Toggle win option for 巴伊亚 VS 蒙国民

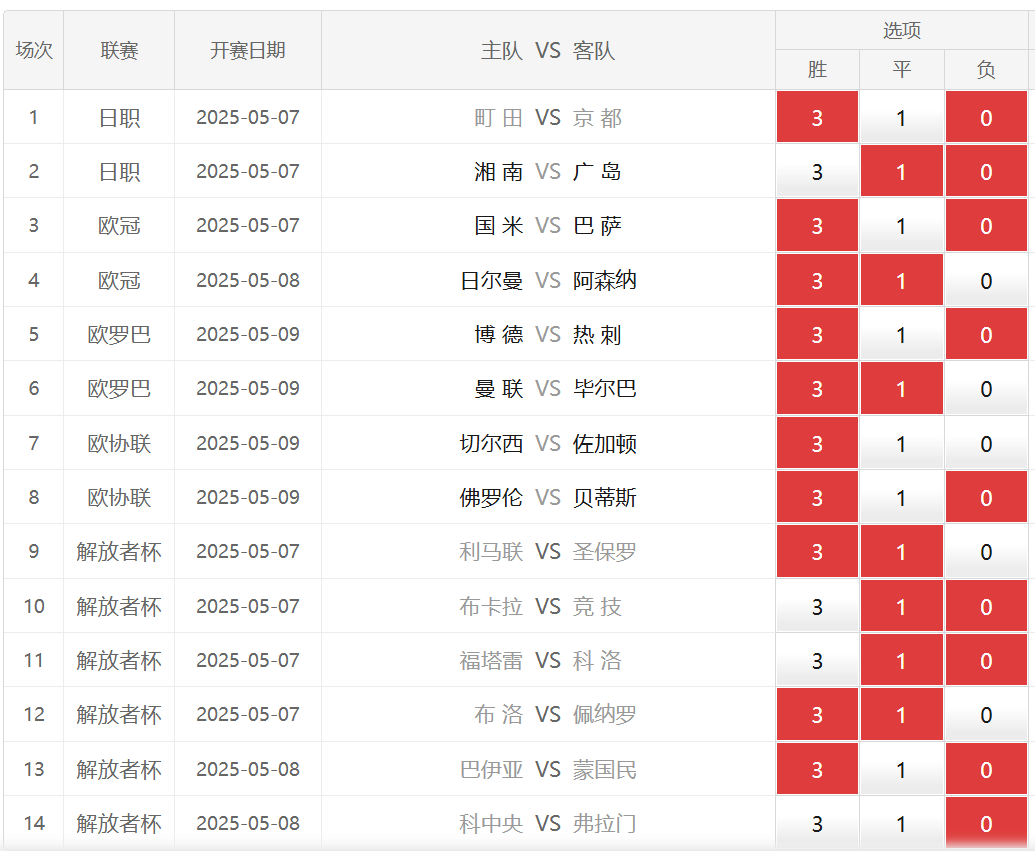click(x=817, y=770)
